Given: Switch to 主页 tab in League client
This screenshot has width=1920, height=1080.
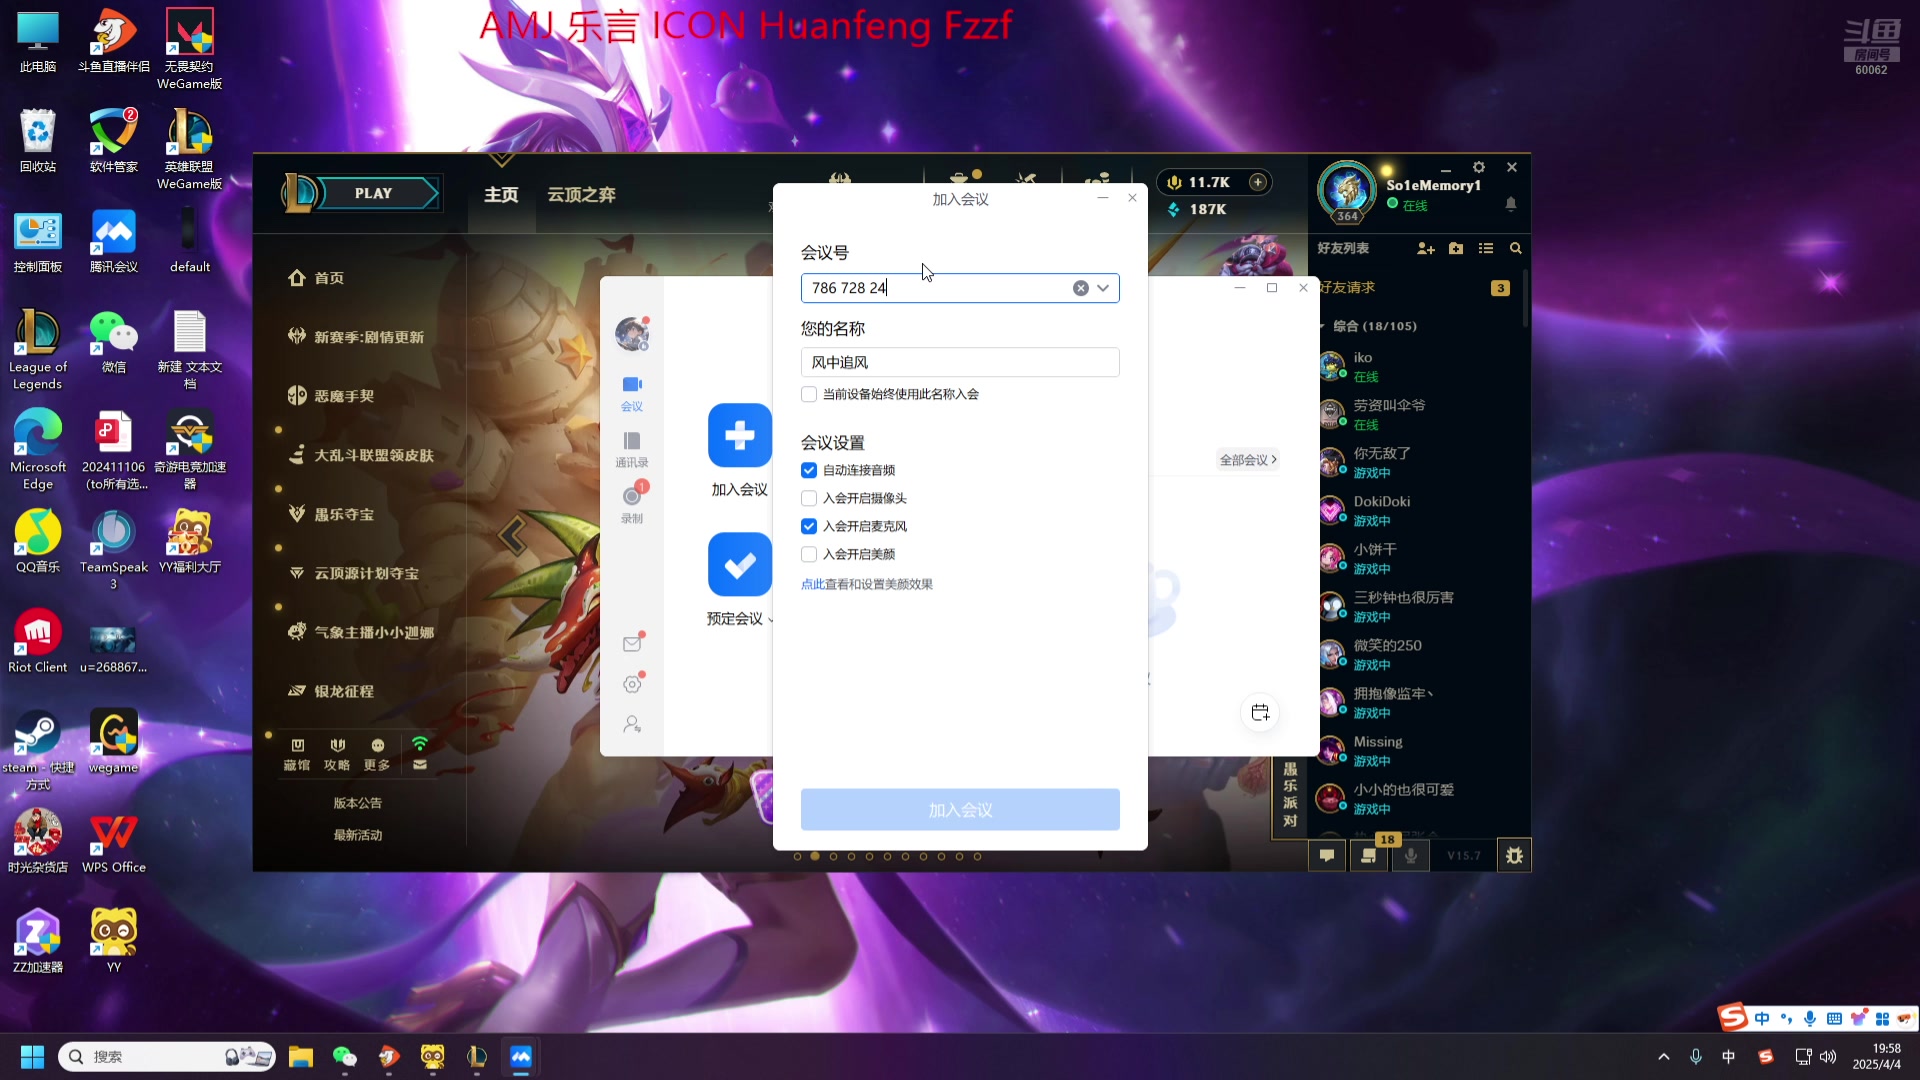Looking at the screenshot, I should click(501, 195).
